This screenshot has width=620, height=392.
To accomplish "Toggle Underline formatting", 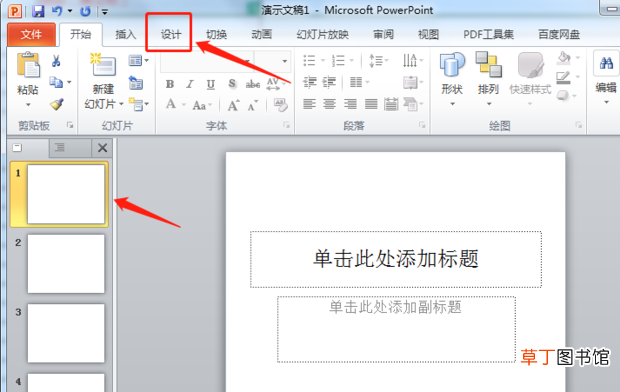I will [x=211, y=84].
